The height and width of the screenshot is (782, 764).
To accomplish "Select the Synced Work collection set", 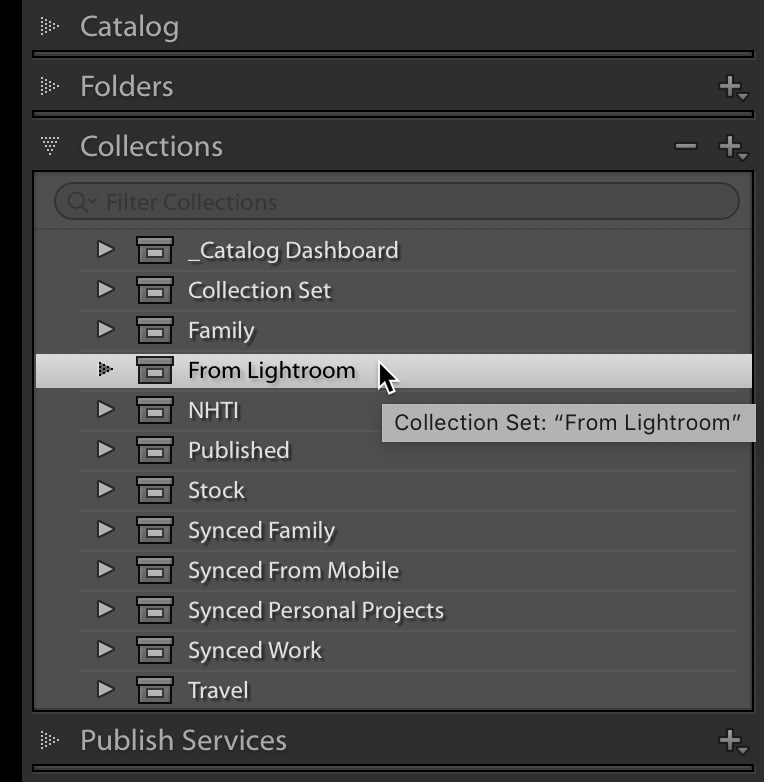I will click(x=394, y=650).
